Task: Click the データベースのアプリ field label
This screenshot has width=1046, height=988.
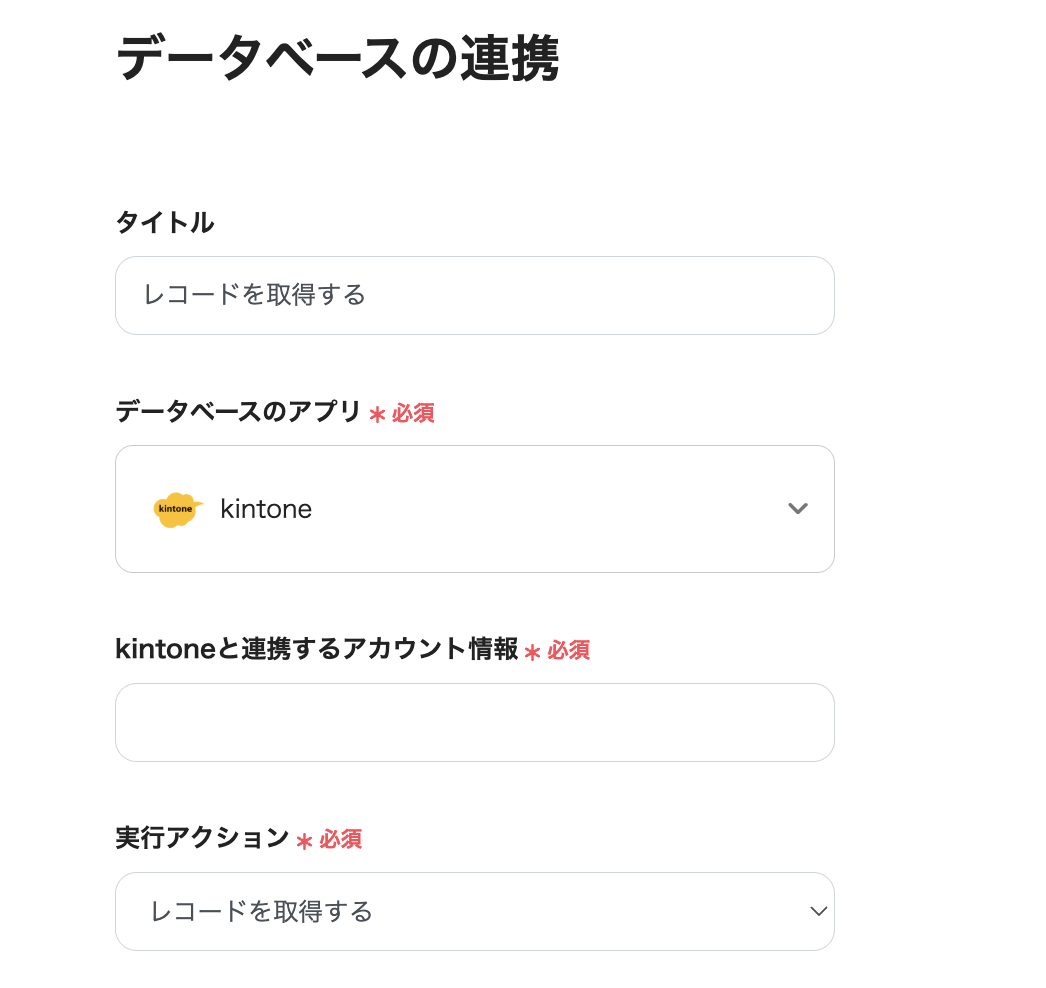Action: pyautogui.click(x=238, y=411)
